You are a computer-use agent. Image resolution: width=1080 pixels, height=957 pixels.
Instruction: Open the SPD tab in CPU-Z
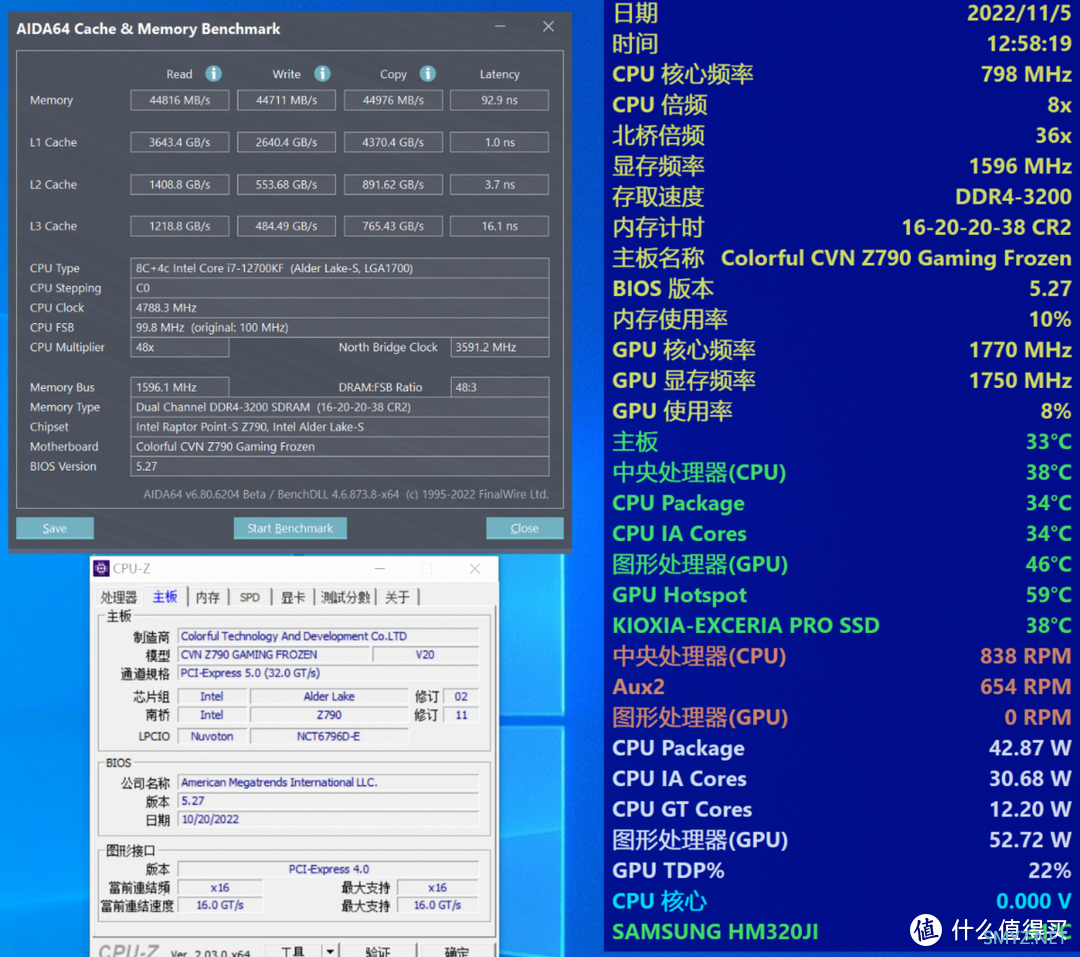coord(249,597)
